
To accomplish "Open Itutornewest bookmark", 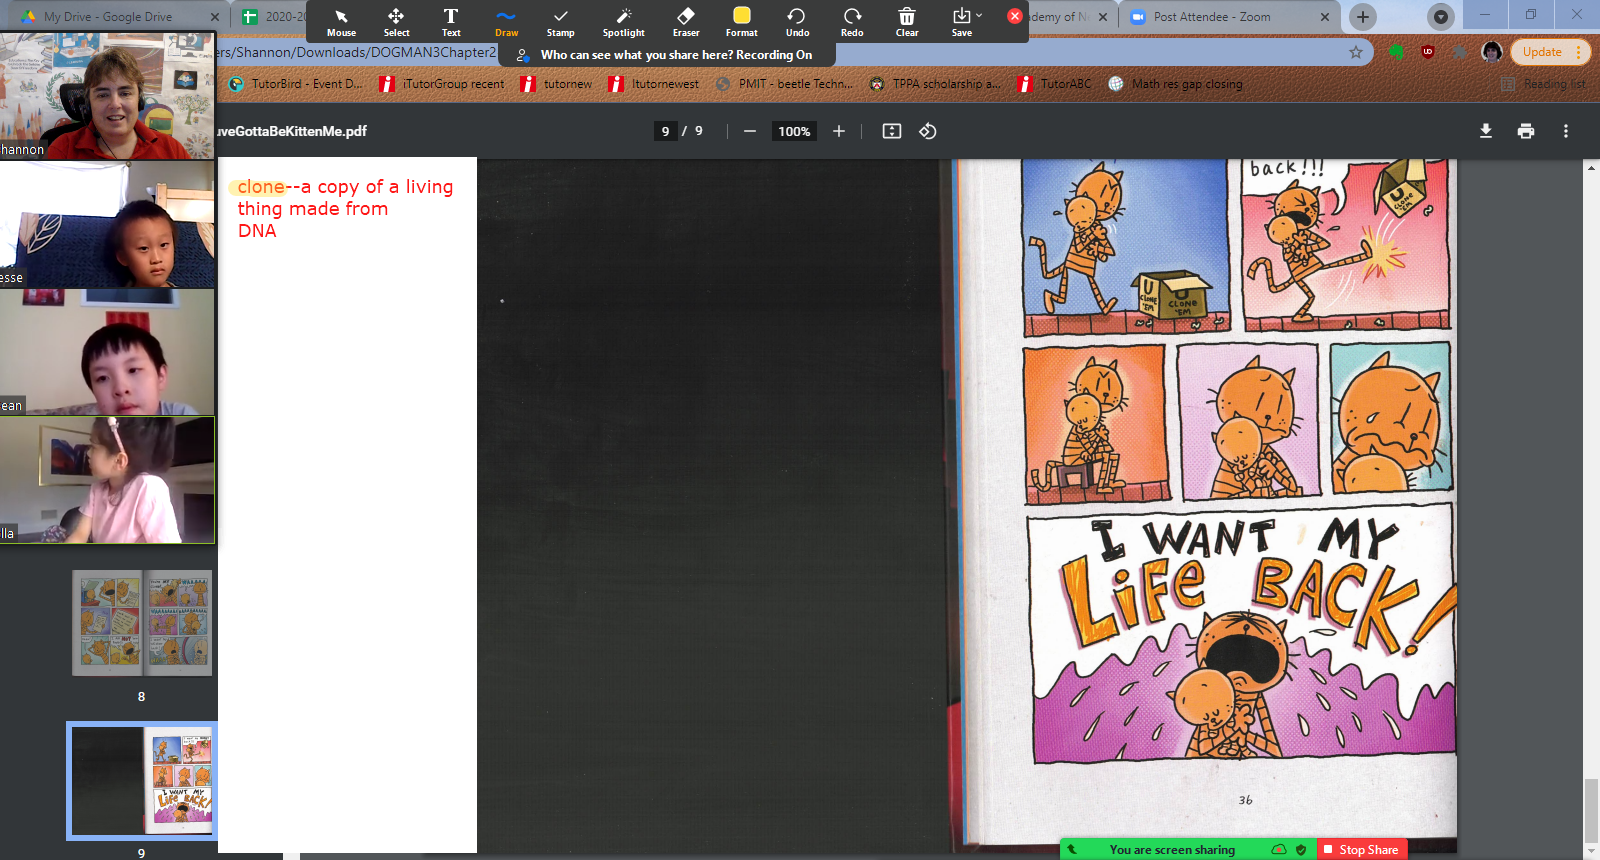I will coord(654,84).
